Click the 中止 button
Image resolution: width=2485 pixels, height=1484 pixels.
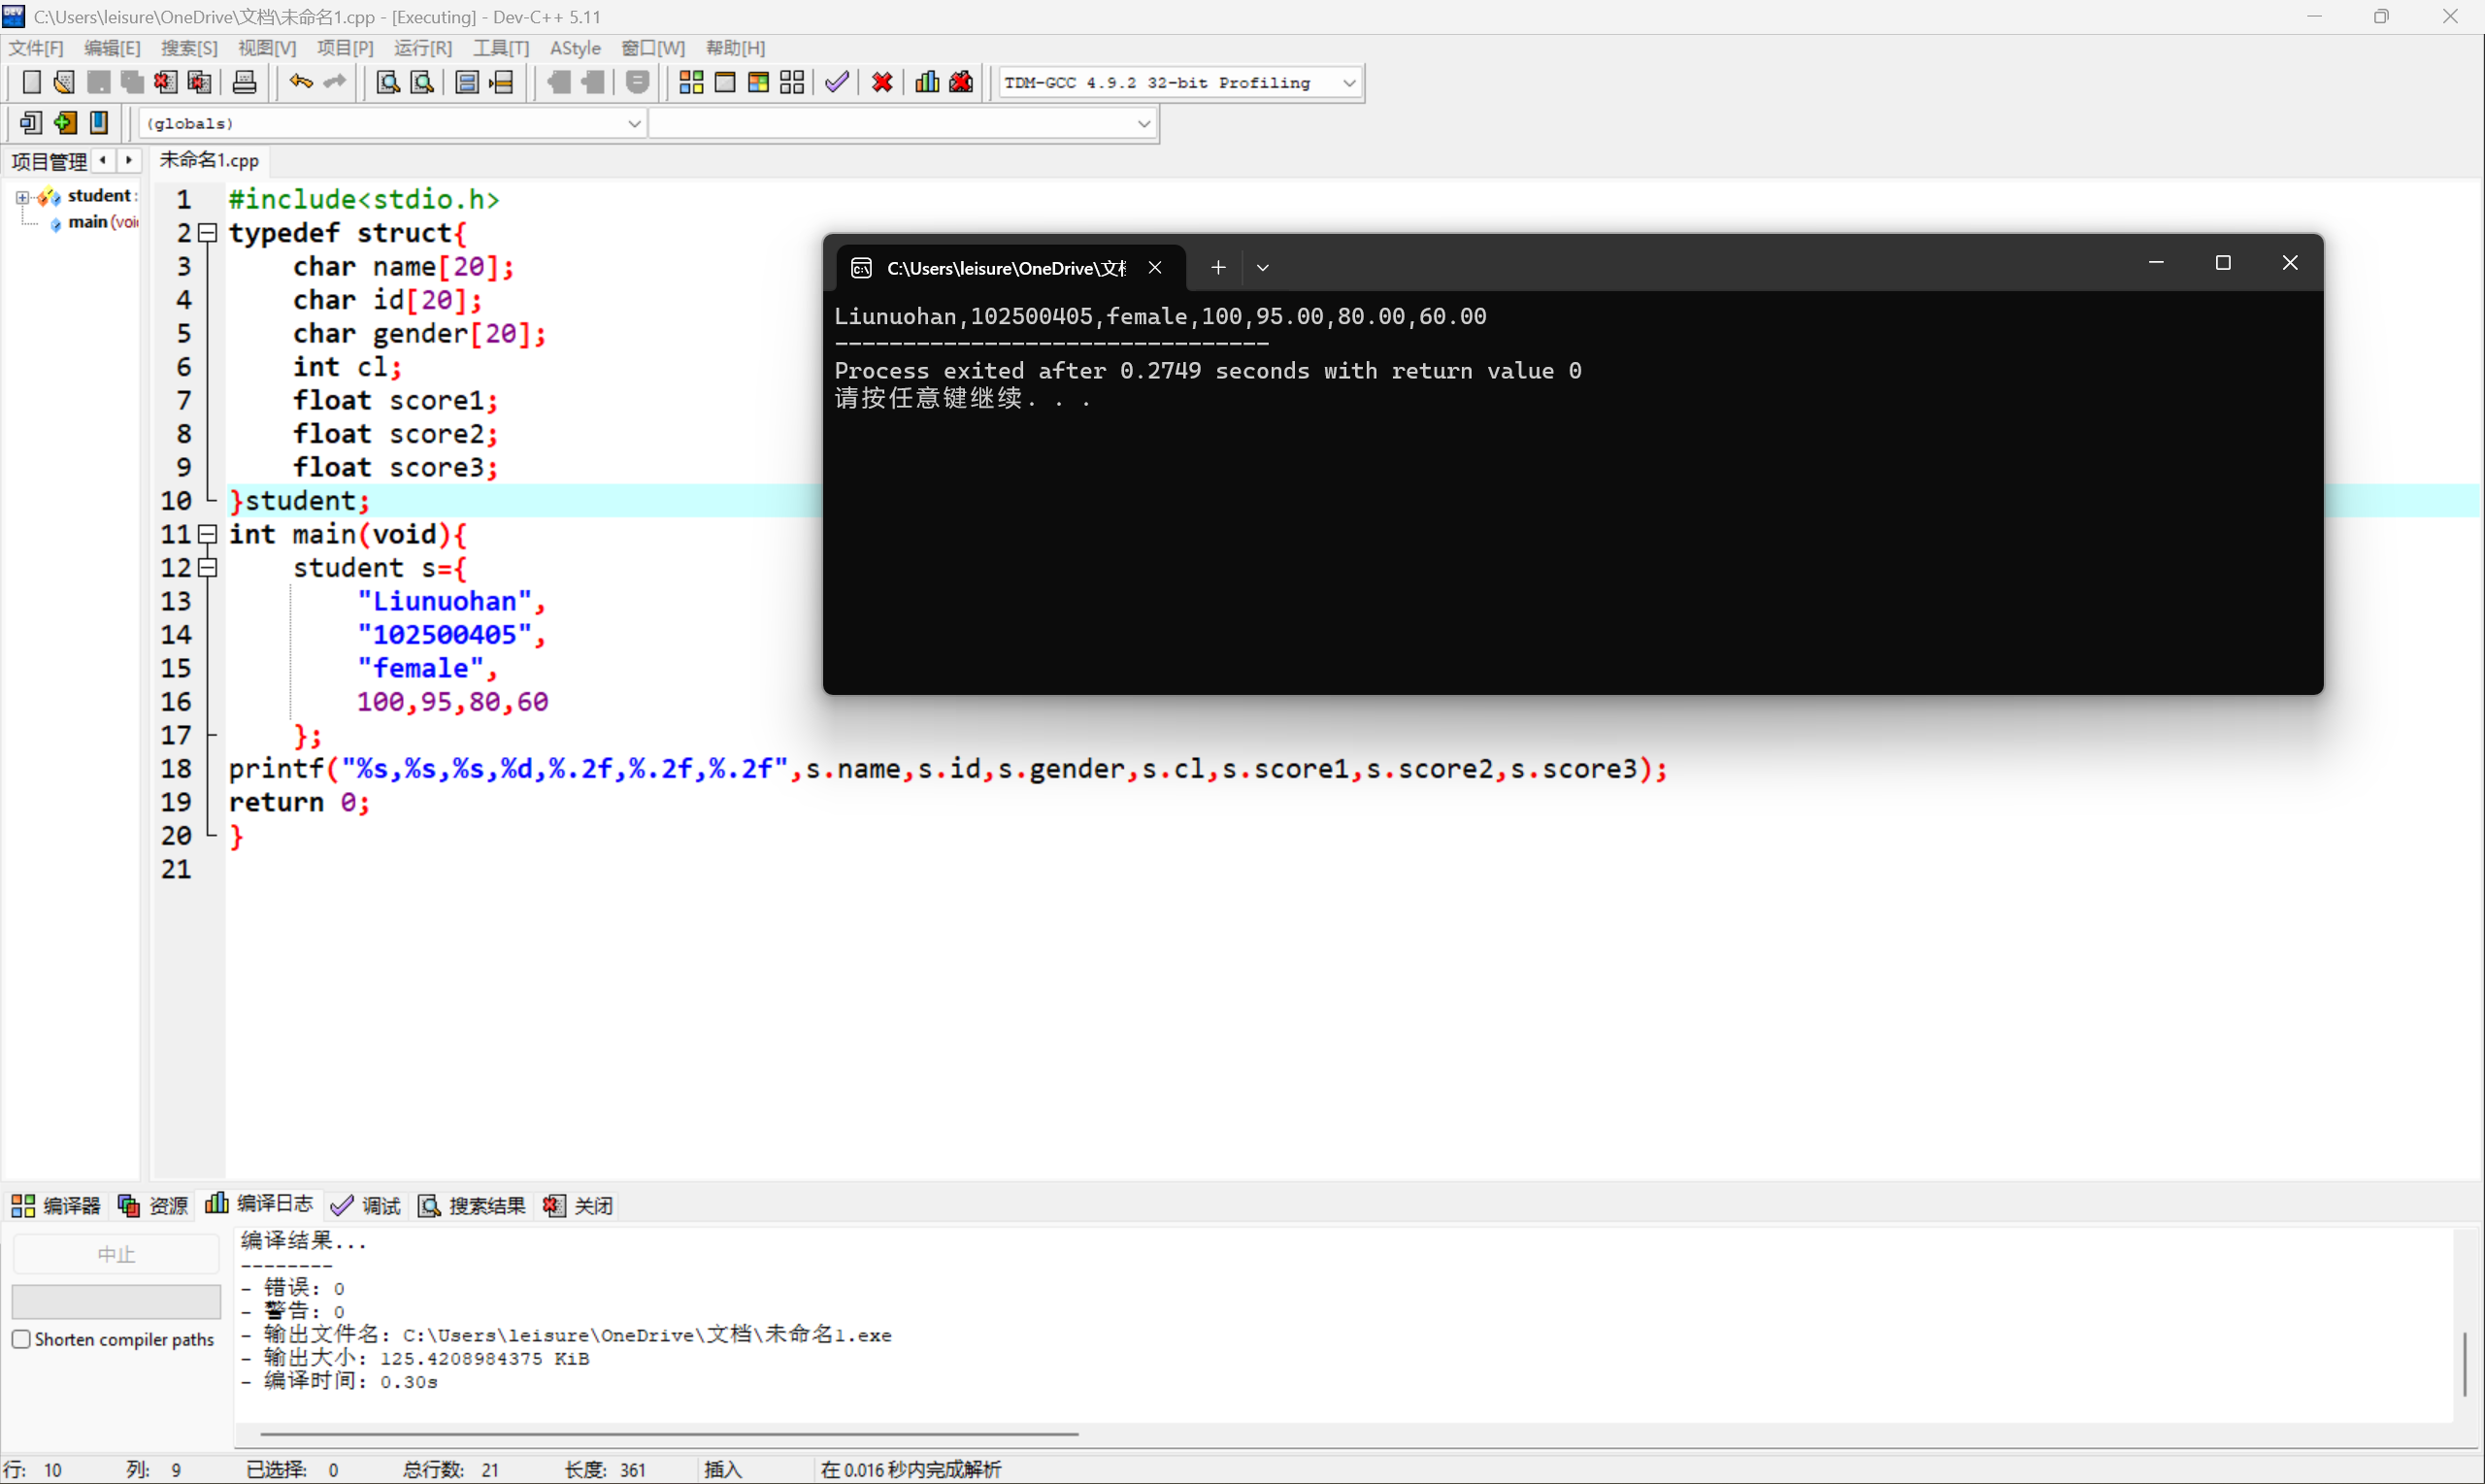point(116,1252)
